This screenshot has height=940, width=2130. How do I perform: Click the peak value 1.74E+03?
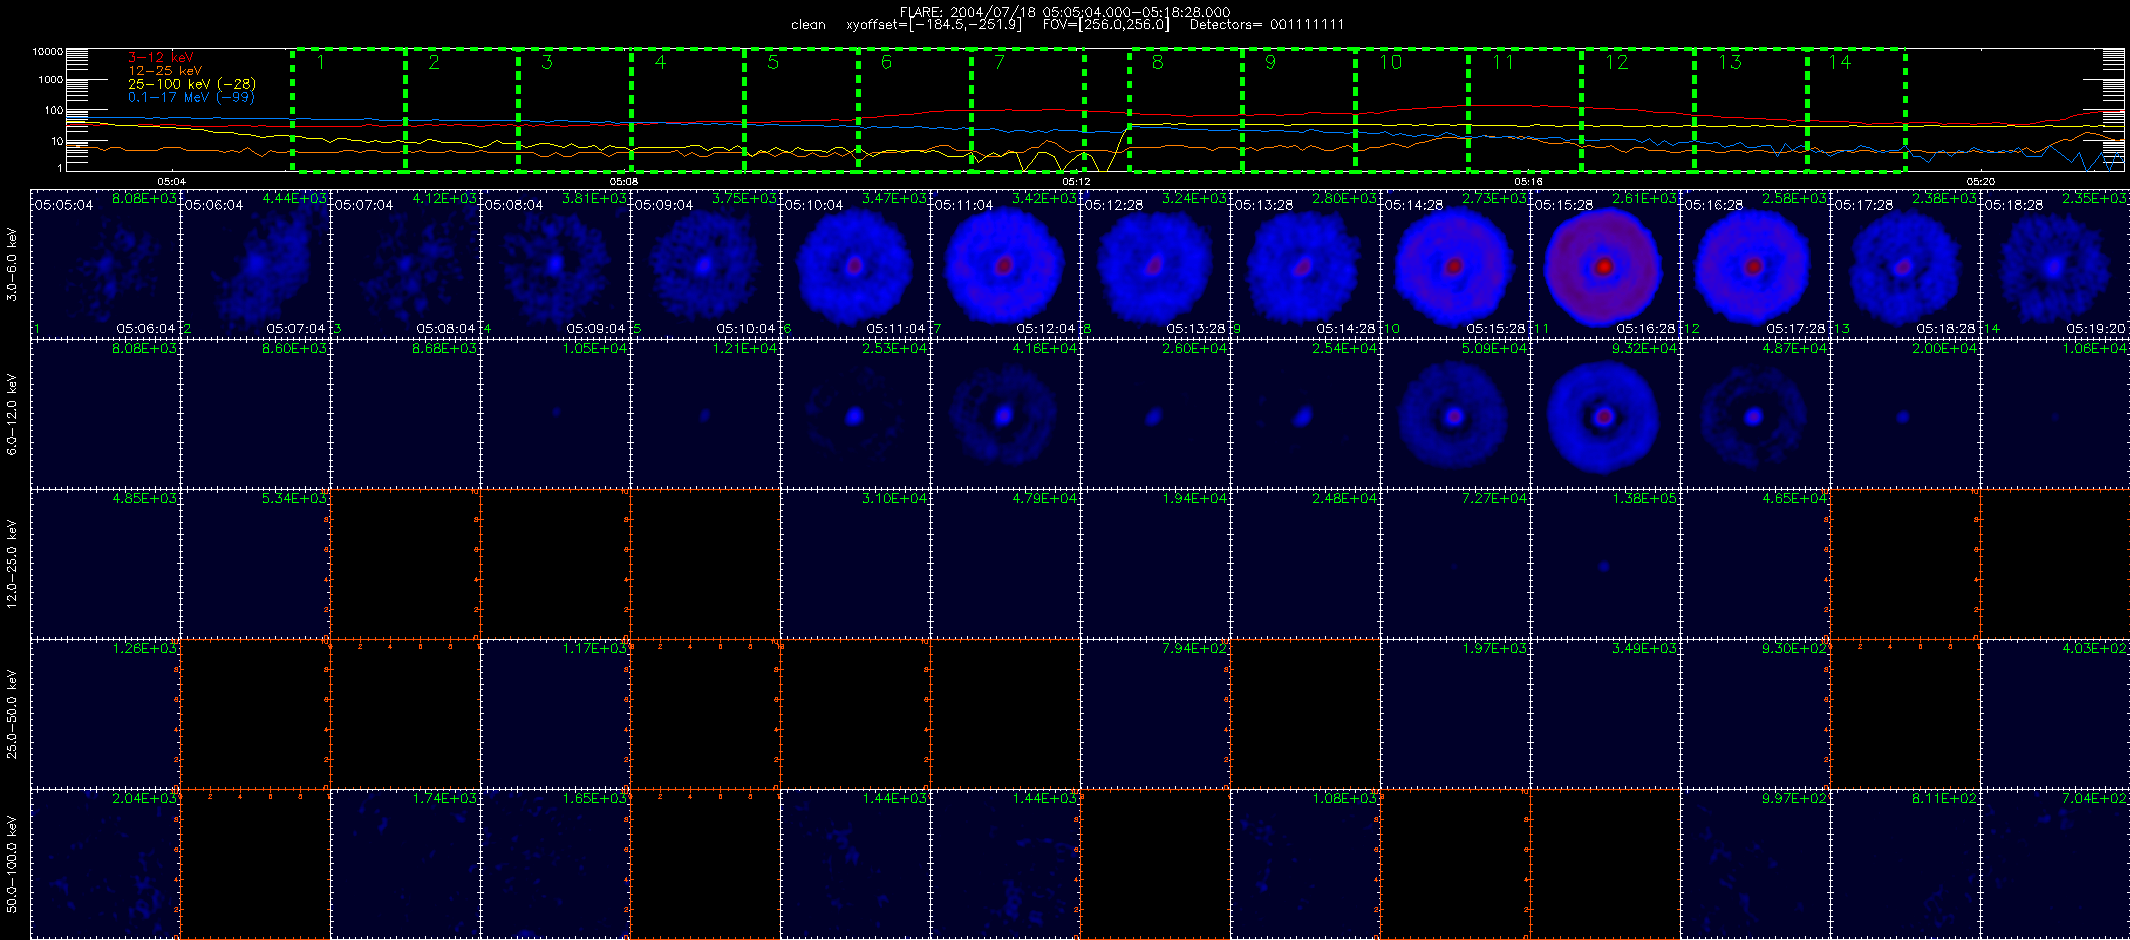pos(444,798)
